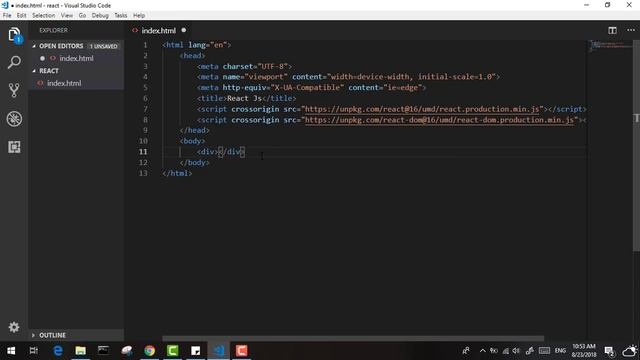This screenshot has width=640, height=360.
Task: Open the Debug view in activity bar
Action: tap(14, 119)
